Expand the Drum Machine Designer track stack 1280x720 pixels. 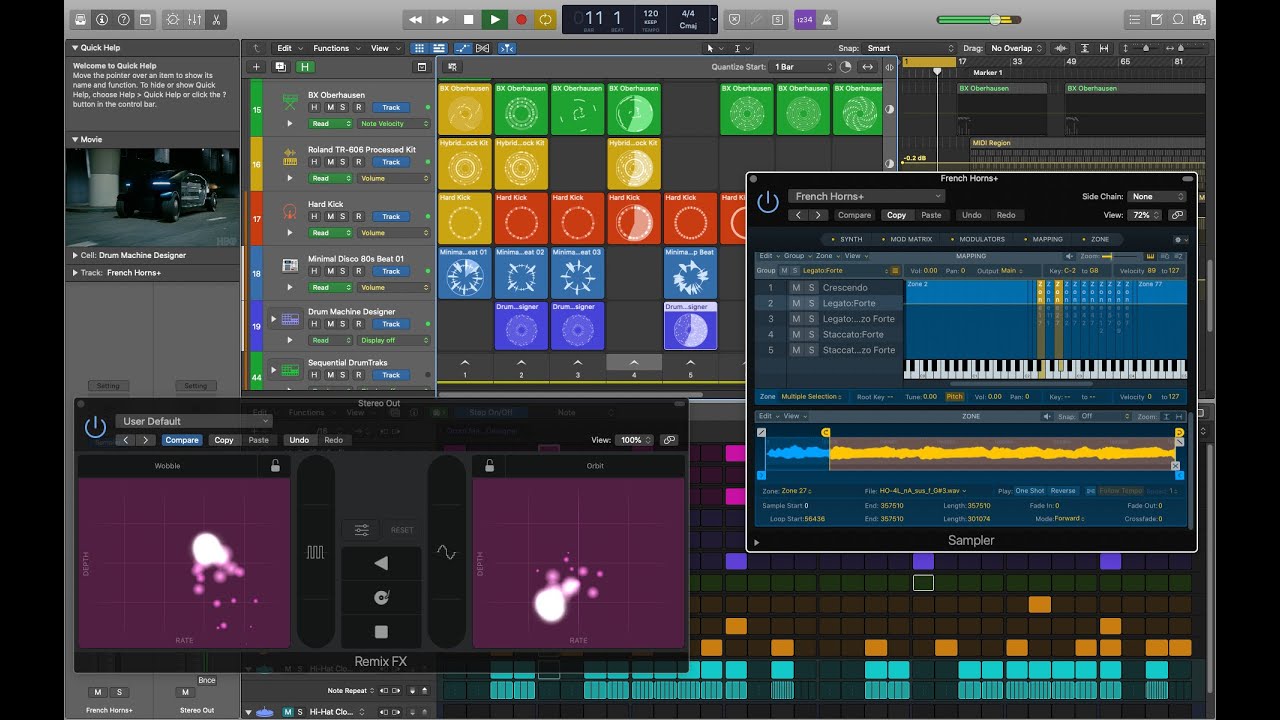point(273,319)
